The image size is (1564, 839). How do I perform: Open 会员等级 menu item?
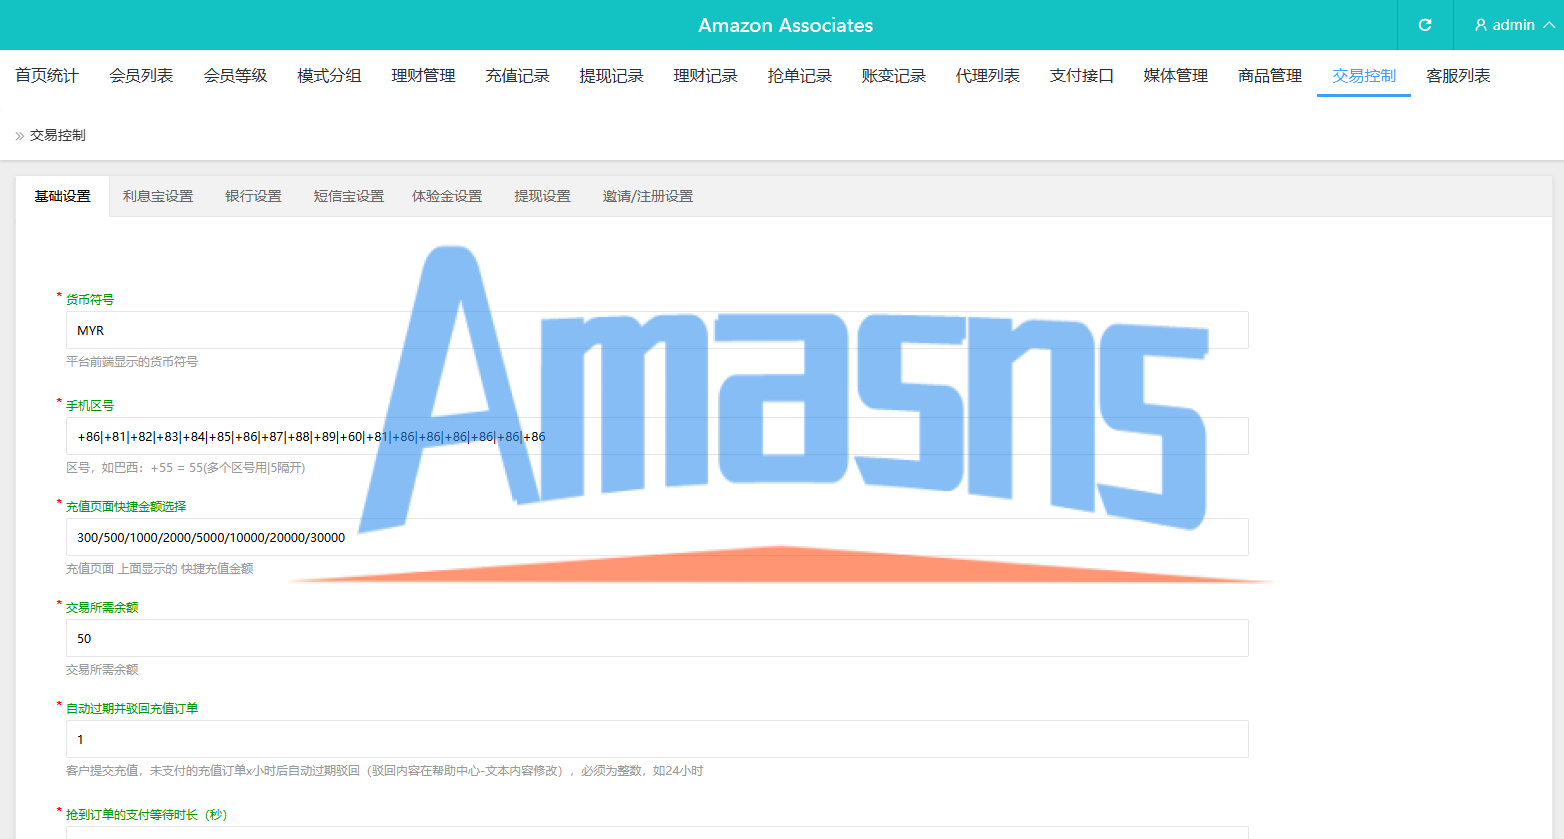235,76
